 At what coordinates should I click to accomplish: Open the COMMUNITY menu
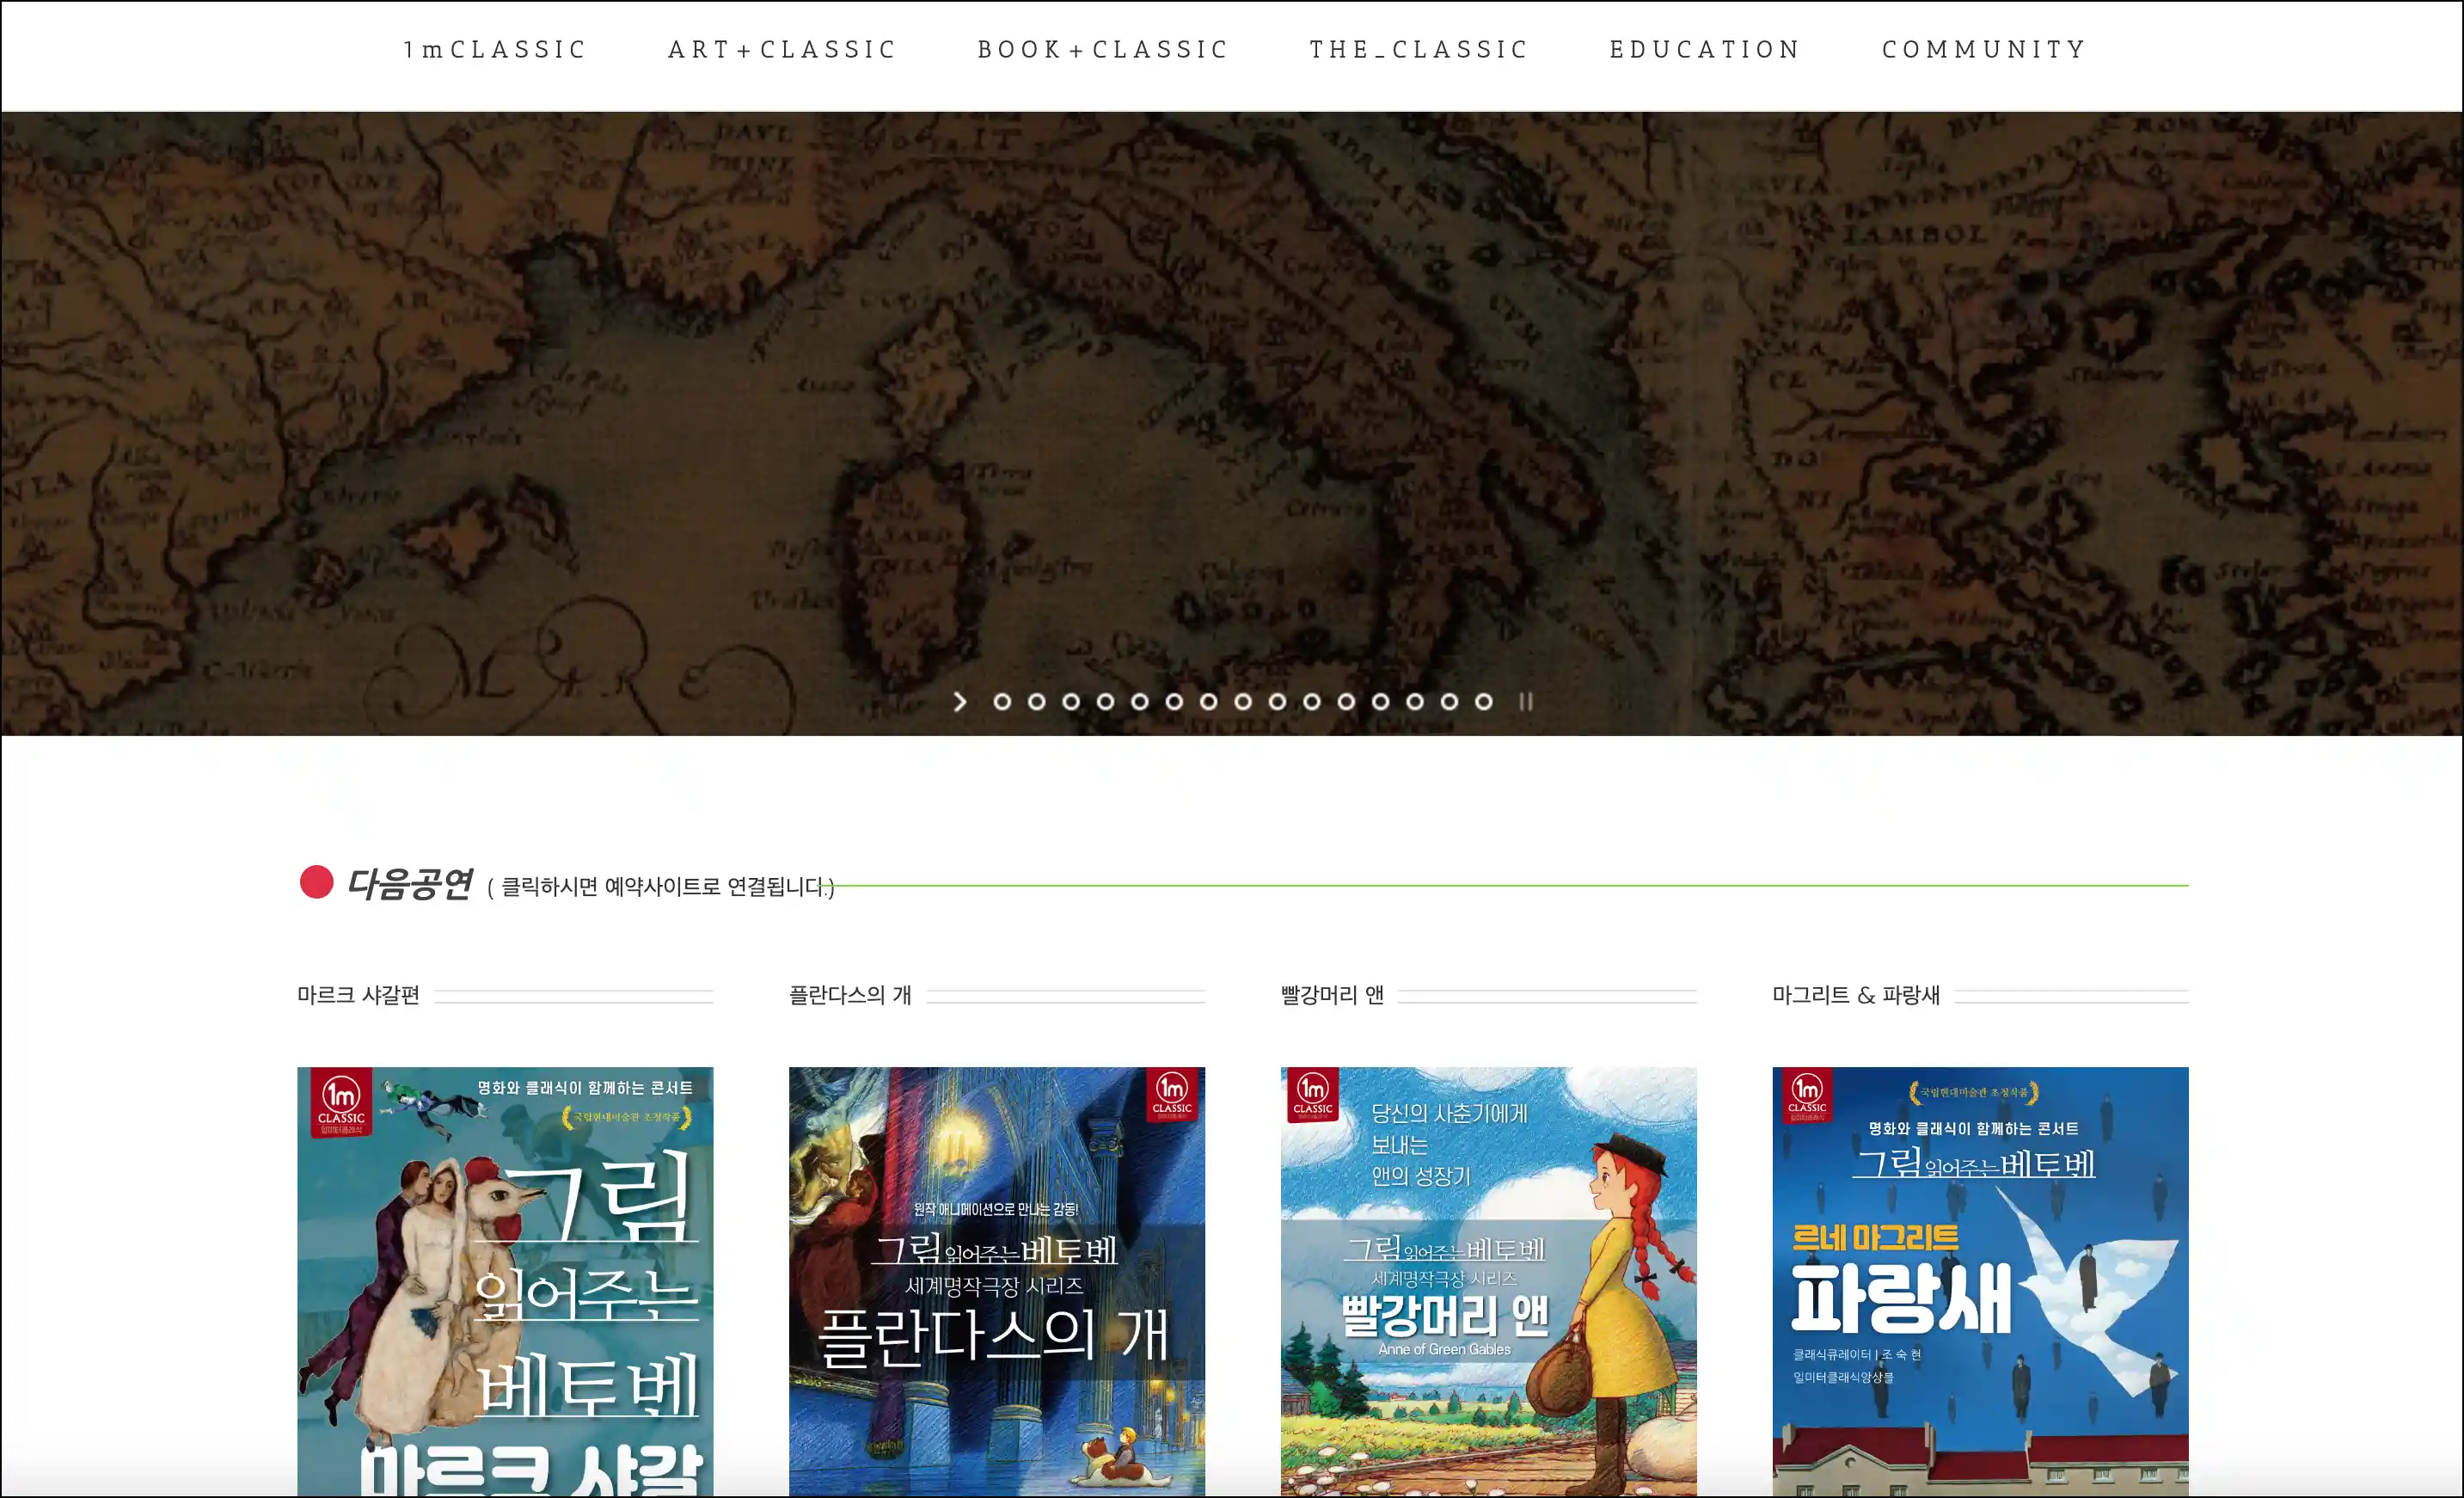click(x=1985, y=49)
